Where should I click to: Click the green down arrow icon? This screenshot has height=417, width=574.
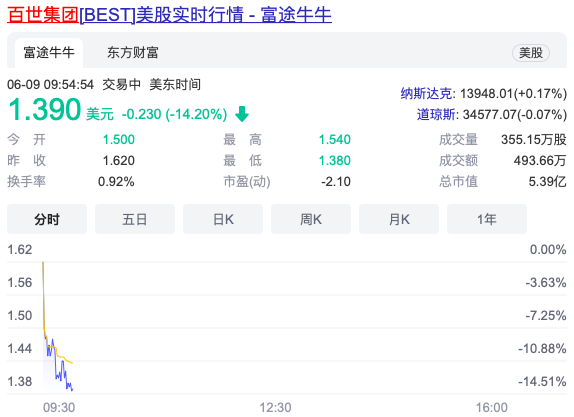click(x=242, y=114)
